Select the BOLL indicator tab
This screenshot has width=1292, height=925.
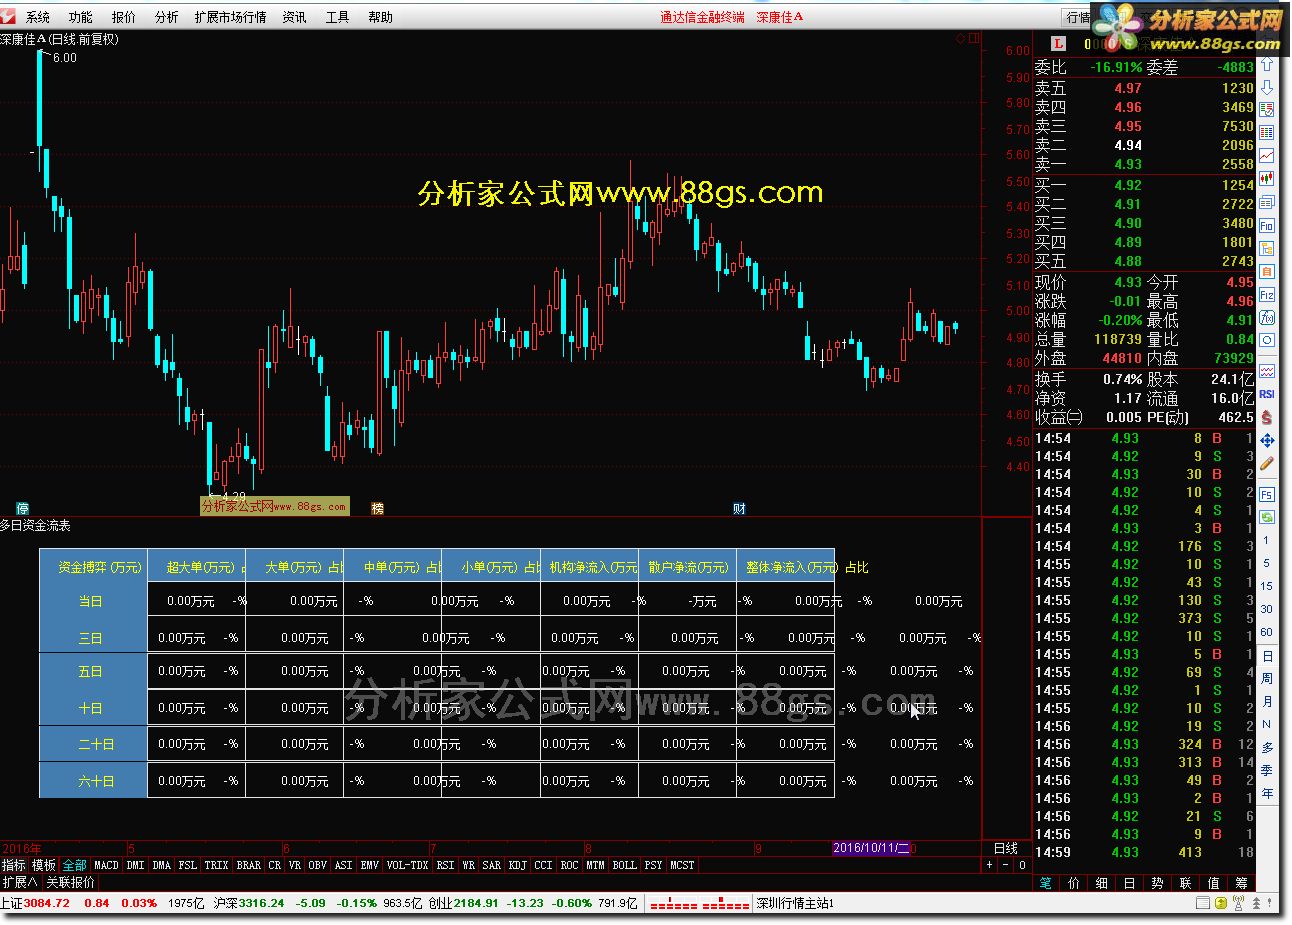[625, 865]
